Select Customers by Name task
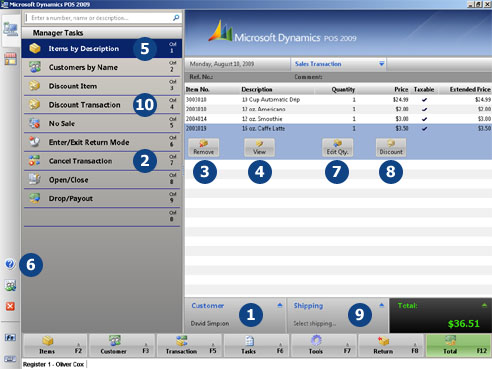The width and height of the screenshot is (492, 369). 102,67
